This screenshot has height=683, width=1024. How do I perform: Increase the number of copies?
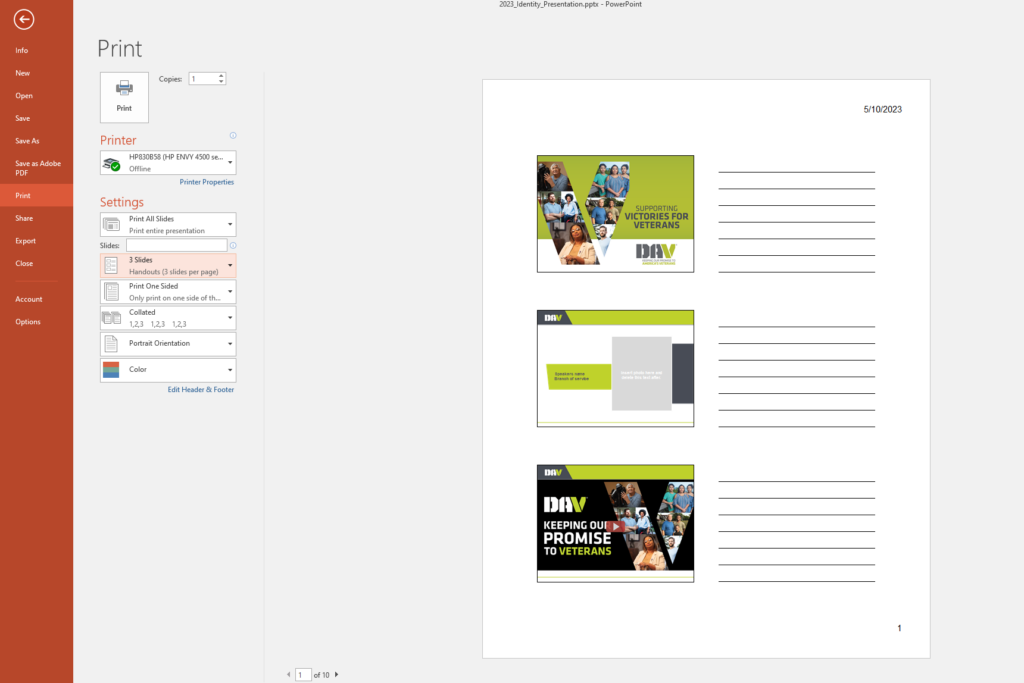click(221, 75)
